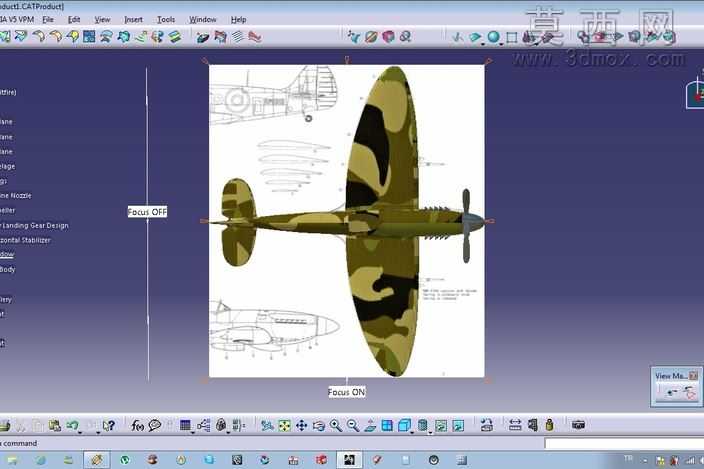Click the Focus OFF label
704x469 pixels.
pyautogui.click(x=147, y=212)
